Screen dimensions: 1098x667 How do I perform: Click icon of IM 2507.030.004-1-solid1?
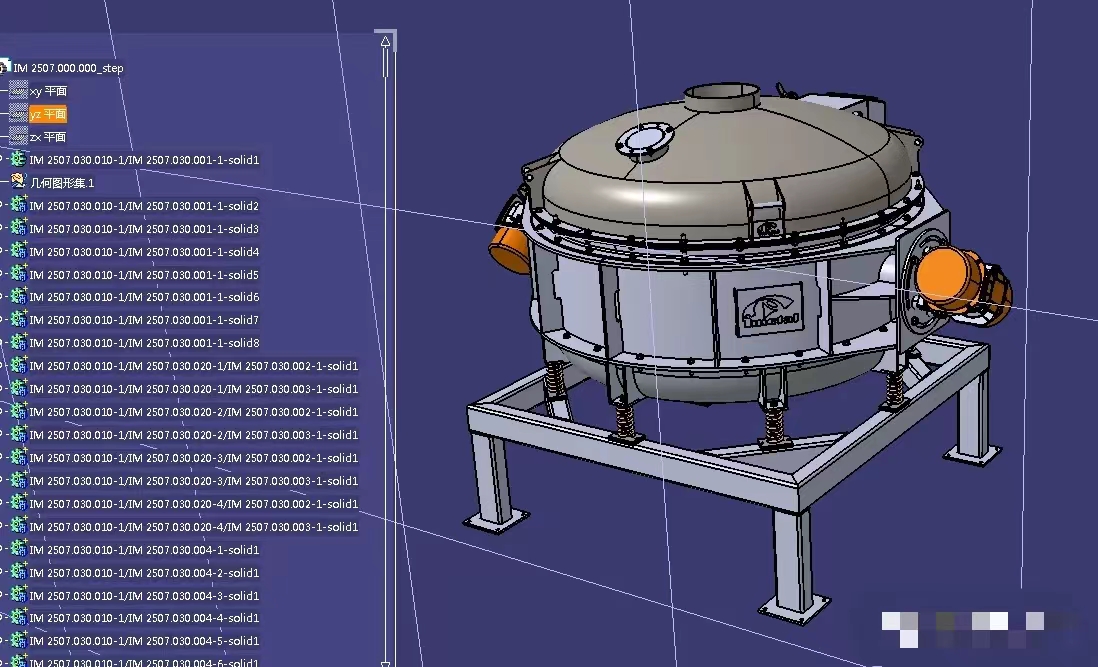18,549
